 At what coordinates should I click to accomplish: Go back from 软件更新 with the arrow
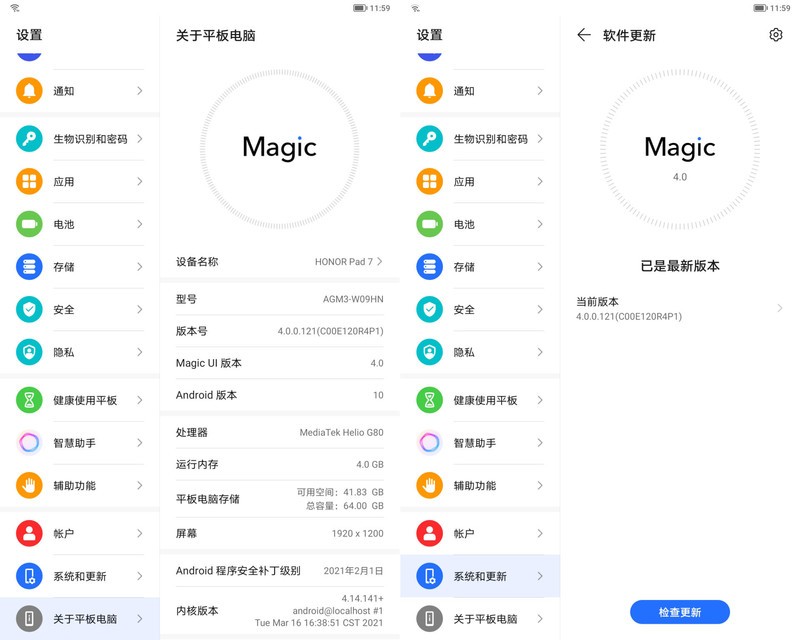pyautogui.click(x=583, y=34)
